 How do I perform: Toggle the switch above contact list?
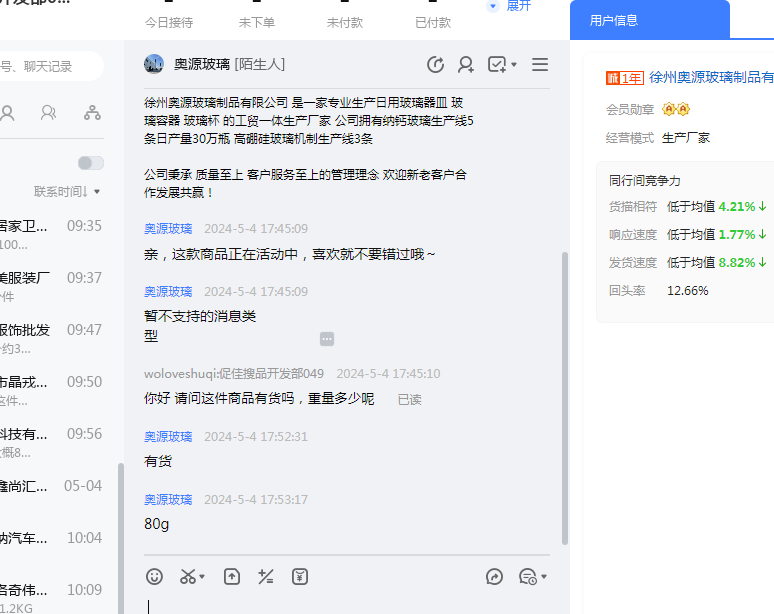tap(90, 163)
